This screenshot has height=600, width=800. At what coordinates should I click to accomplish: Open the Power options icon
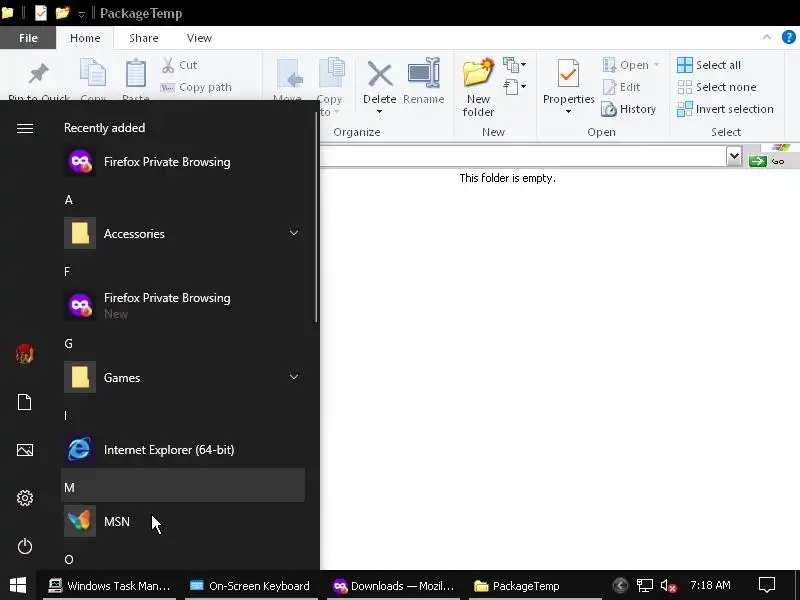click(24, 546)
